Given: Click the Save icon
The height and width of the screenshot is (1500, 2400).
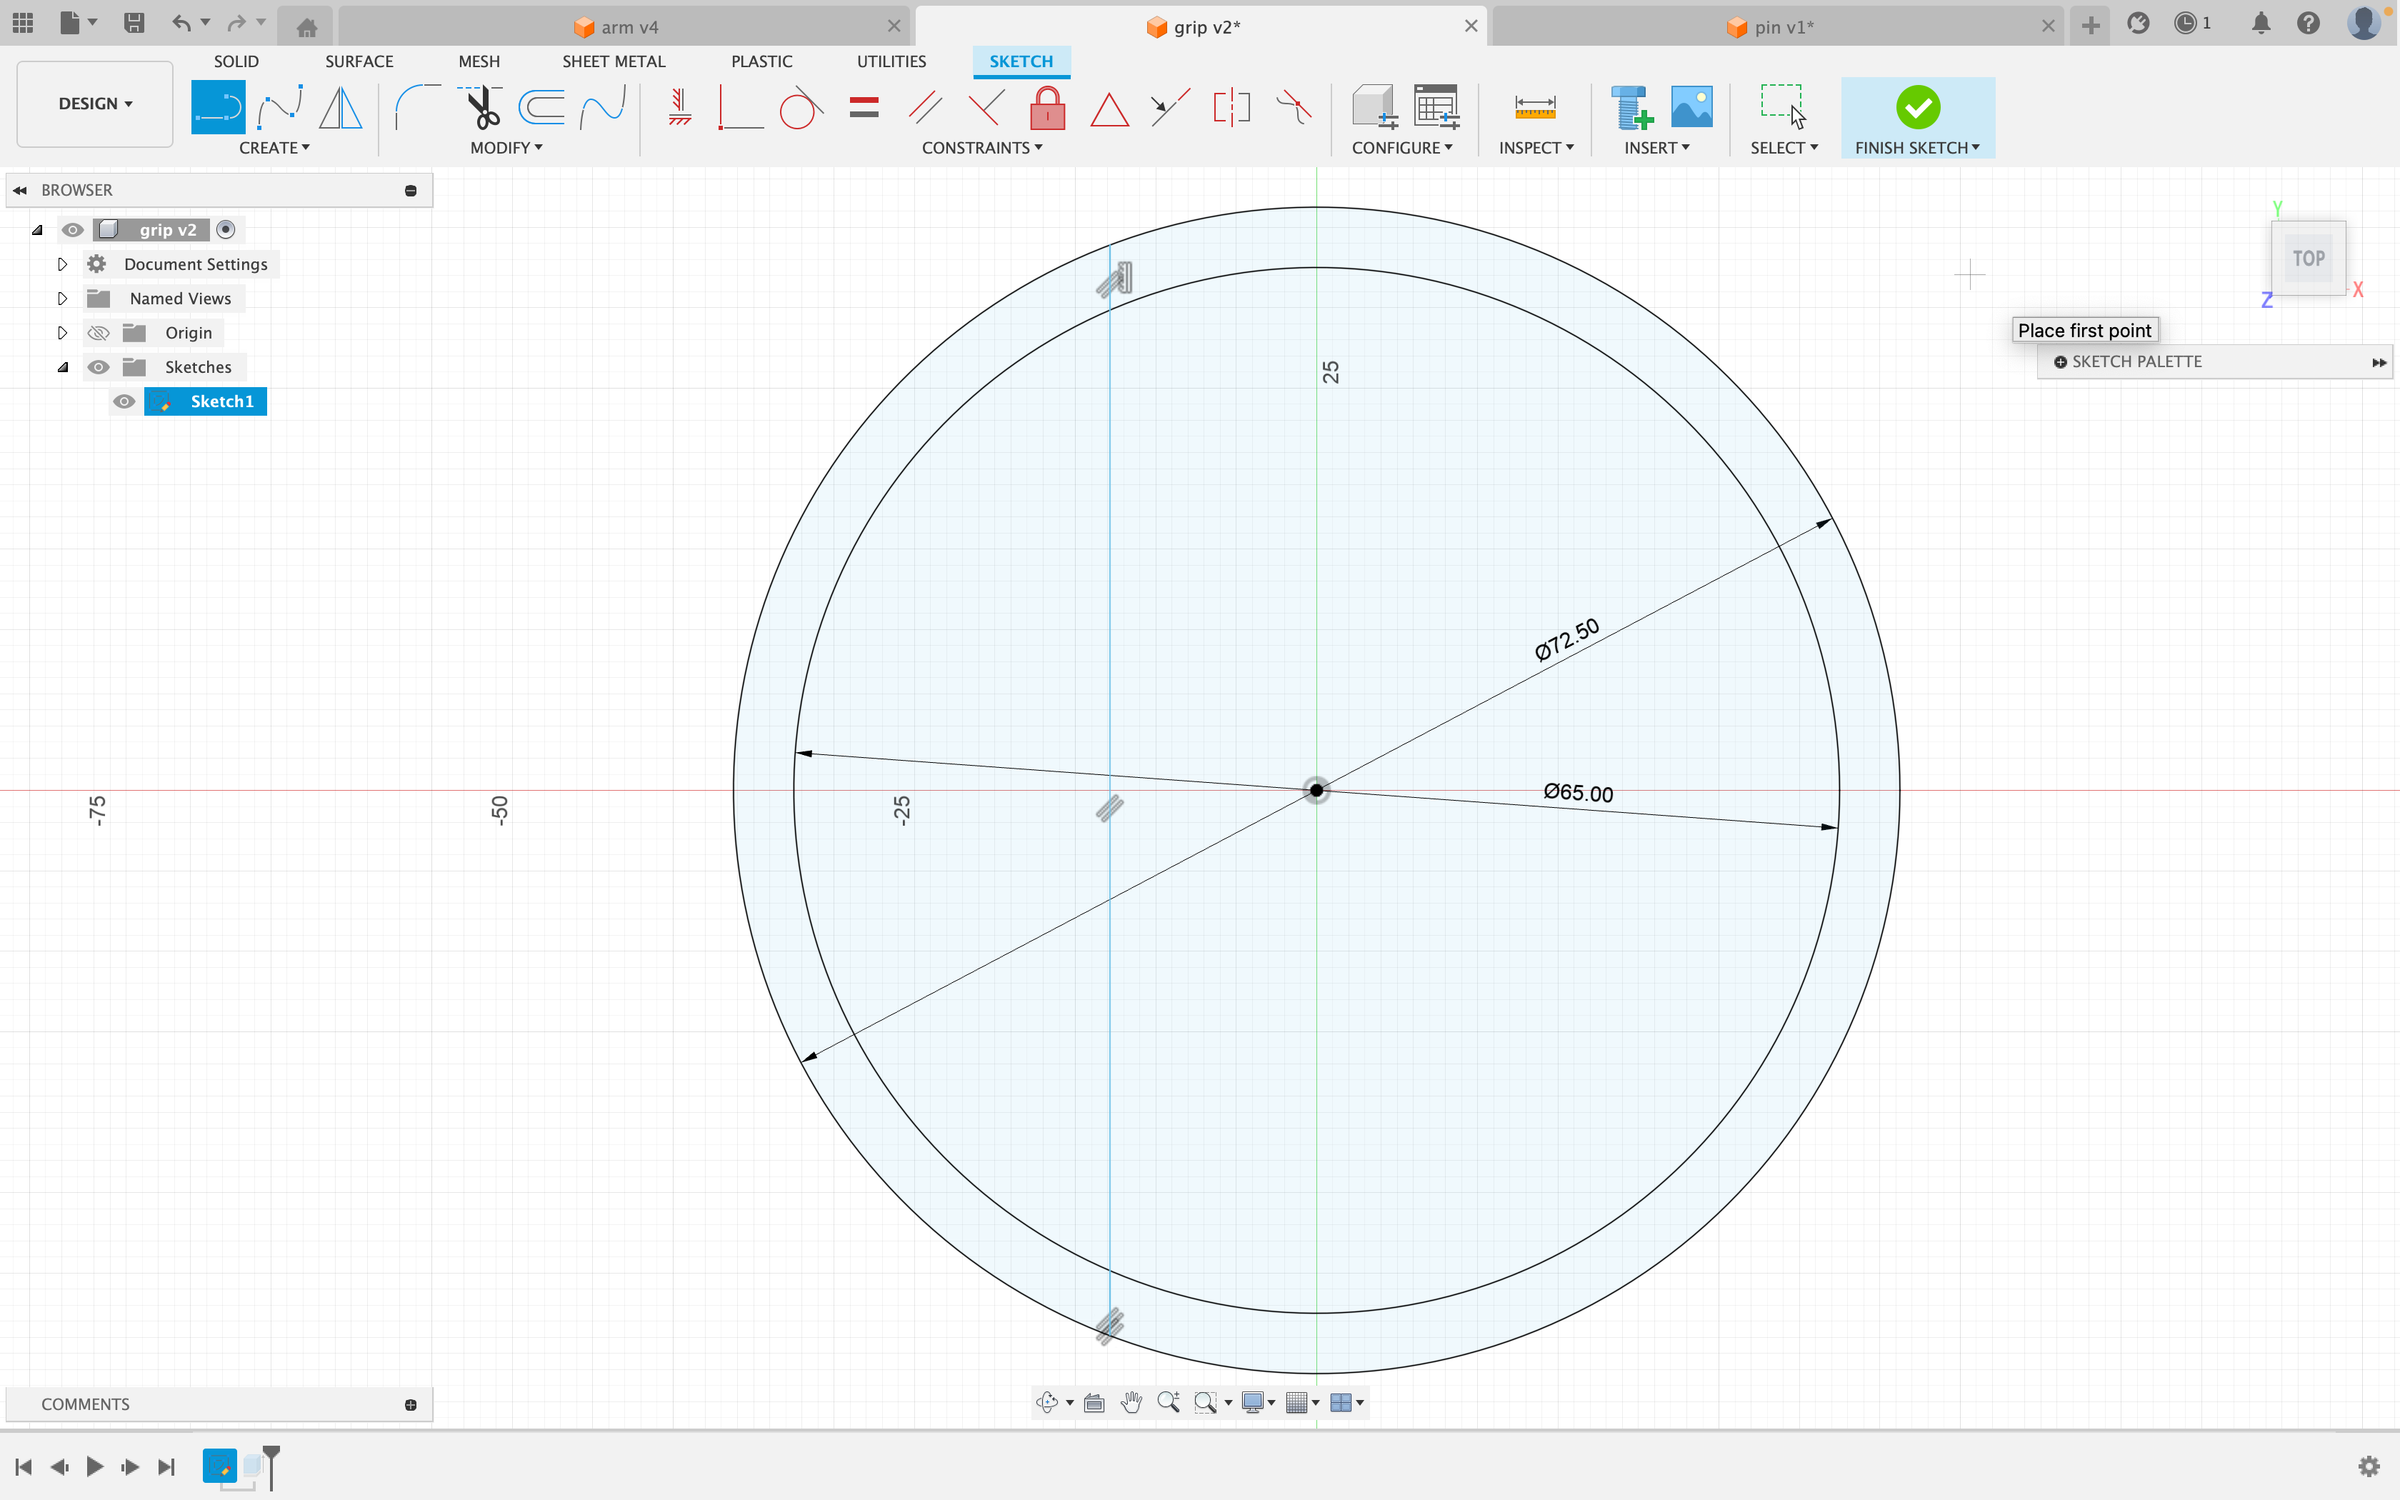Looking at the screenshot, I should [x=134, y=23].
